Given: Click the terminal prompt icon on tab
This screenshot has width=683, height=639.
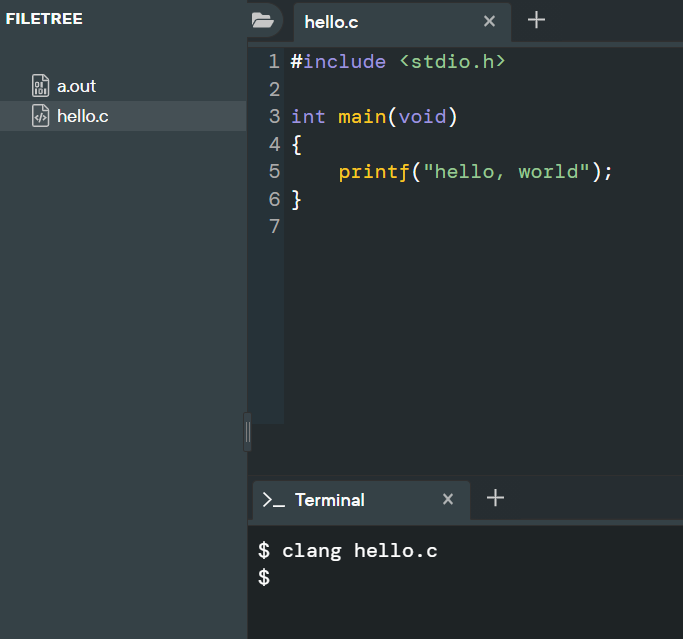Looking at the screenshot, I should click(274, 500).
